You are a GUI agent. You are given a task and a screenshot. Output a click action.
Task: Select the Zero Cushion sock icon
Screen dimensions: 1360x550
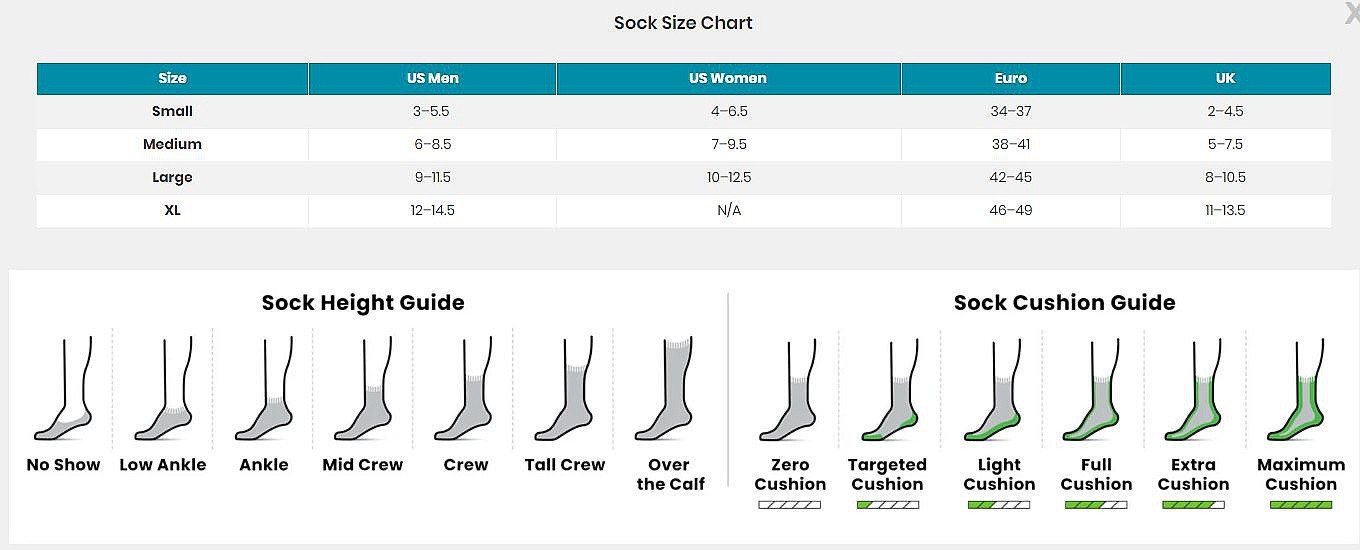click(789, 390)
